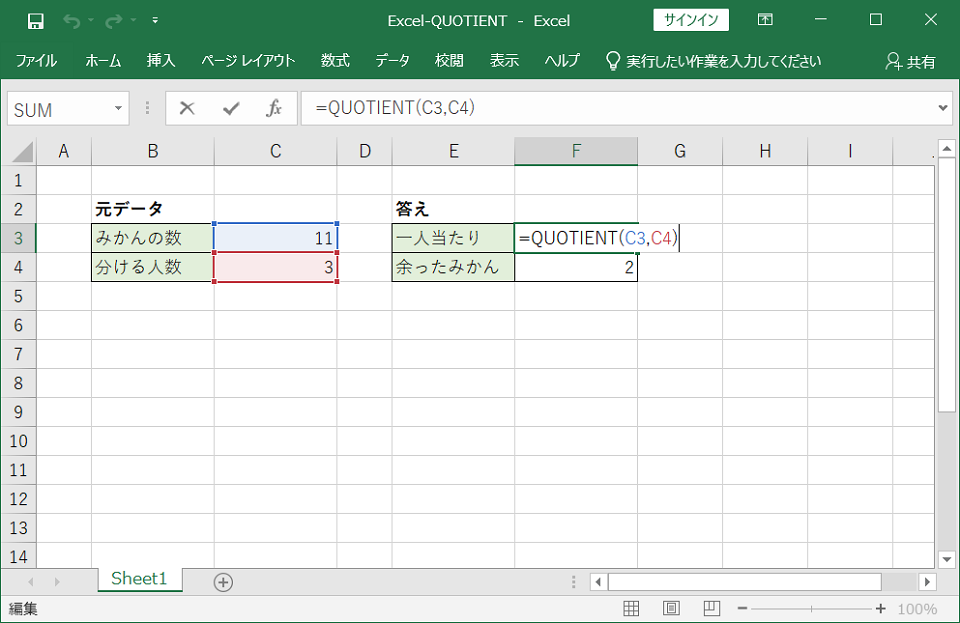Switch to Page Break Preview icon
Screen dimensions: 960x623
(x=711, y=609)
